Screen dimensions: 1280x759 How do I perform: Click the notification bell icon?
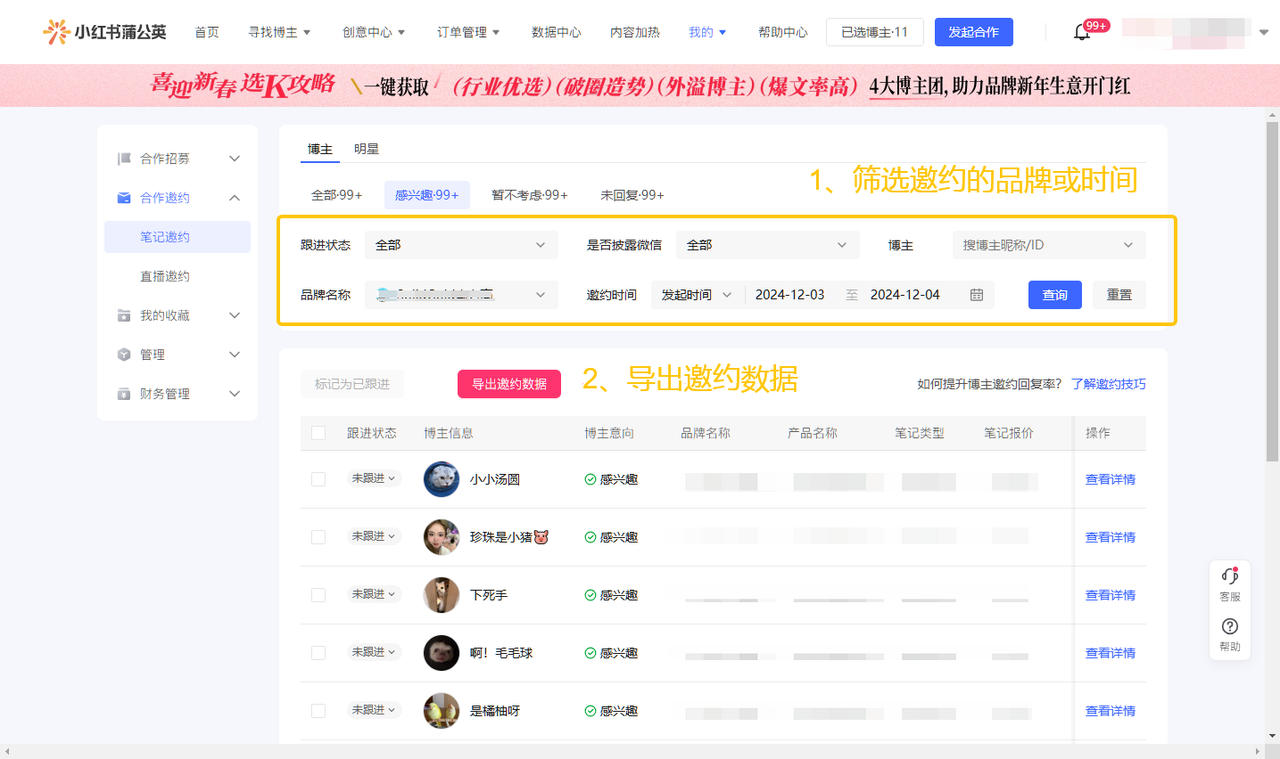click(x=1082, y=33)
